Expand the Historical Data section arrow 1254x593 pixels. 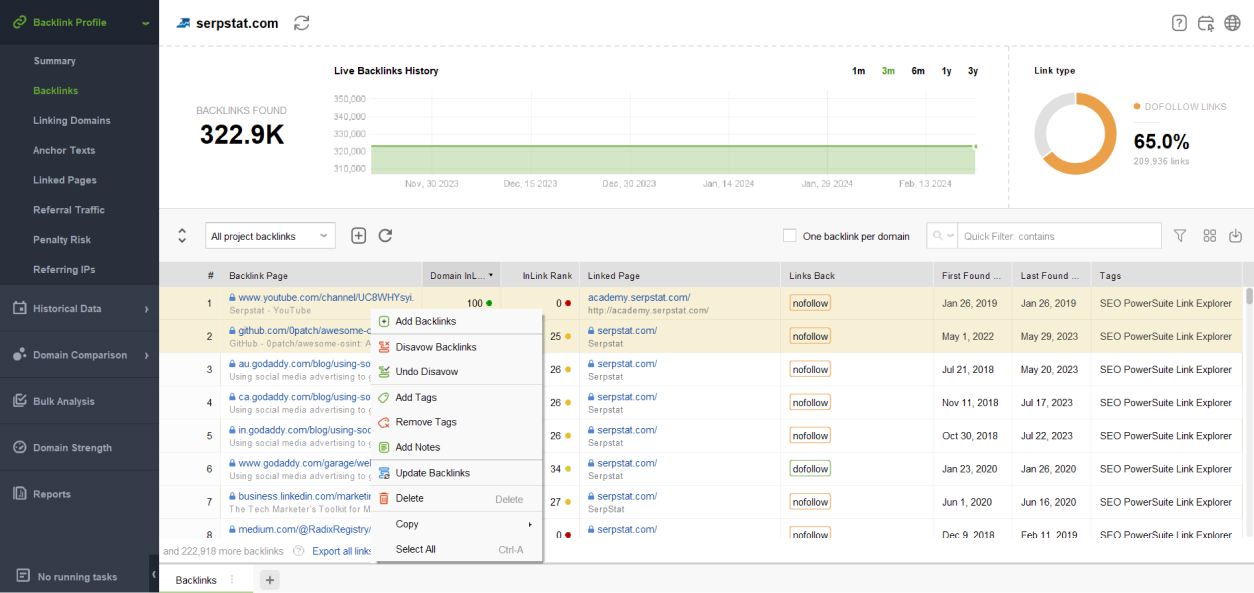coord(146,309)
